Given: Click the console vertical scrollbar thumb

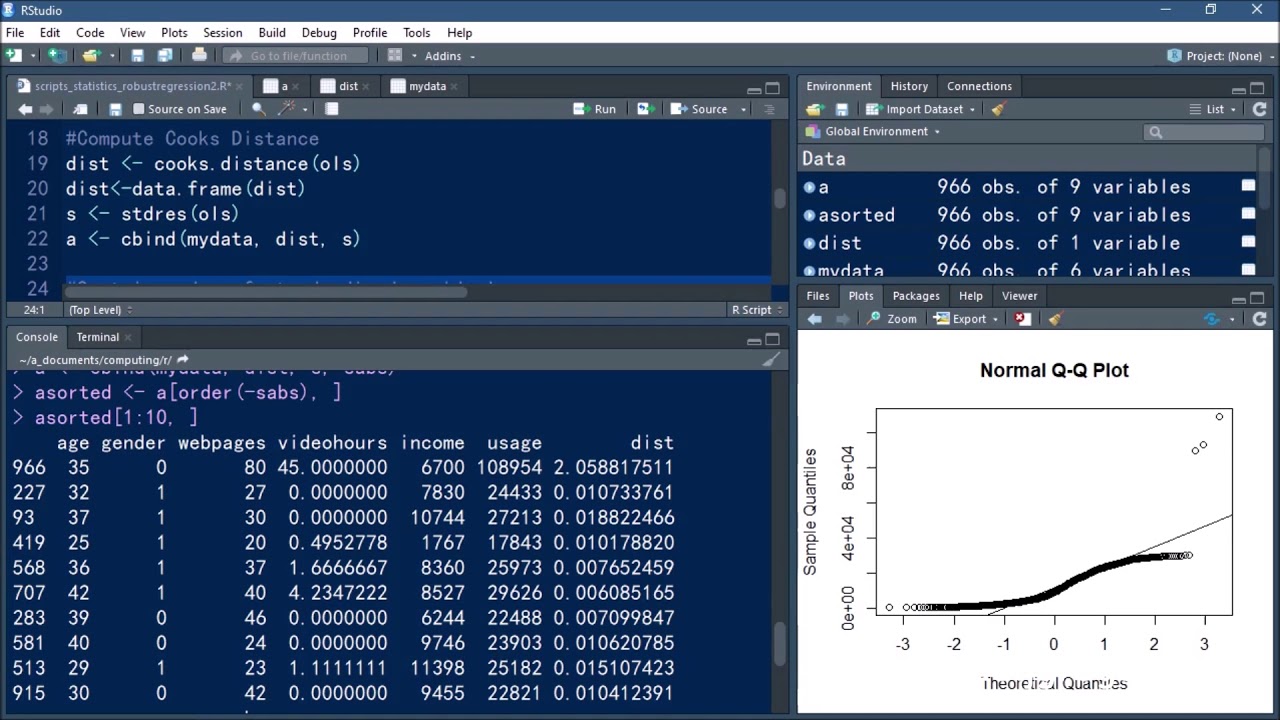Looking at the screenshot, I should 779,645.
